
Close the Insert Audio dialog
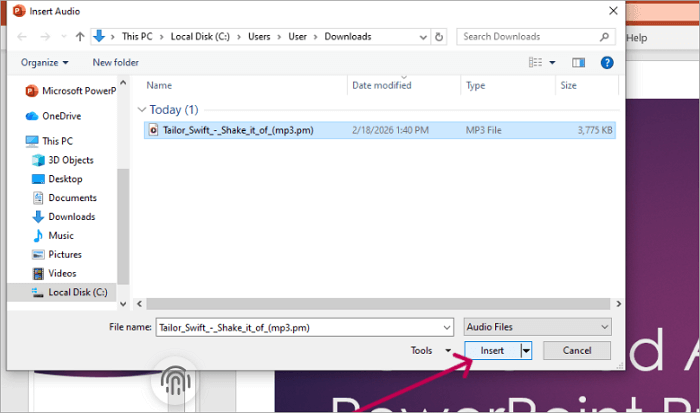[x=613, y=11]
